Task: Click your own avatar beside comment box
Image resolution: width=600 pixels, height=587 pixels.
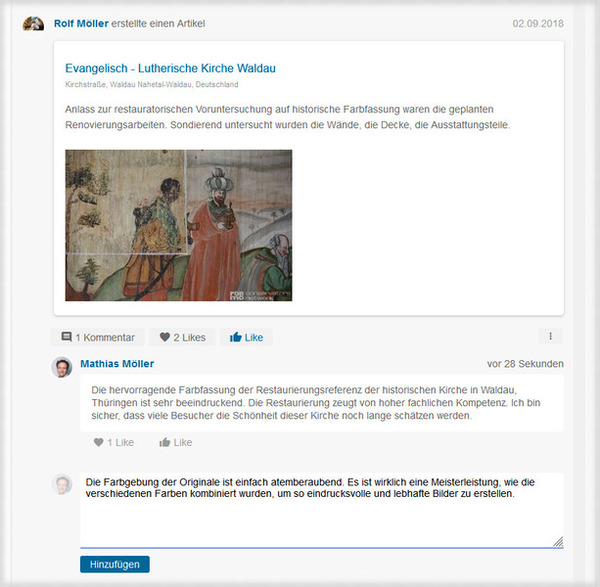Action: click(62, 484)
